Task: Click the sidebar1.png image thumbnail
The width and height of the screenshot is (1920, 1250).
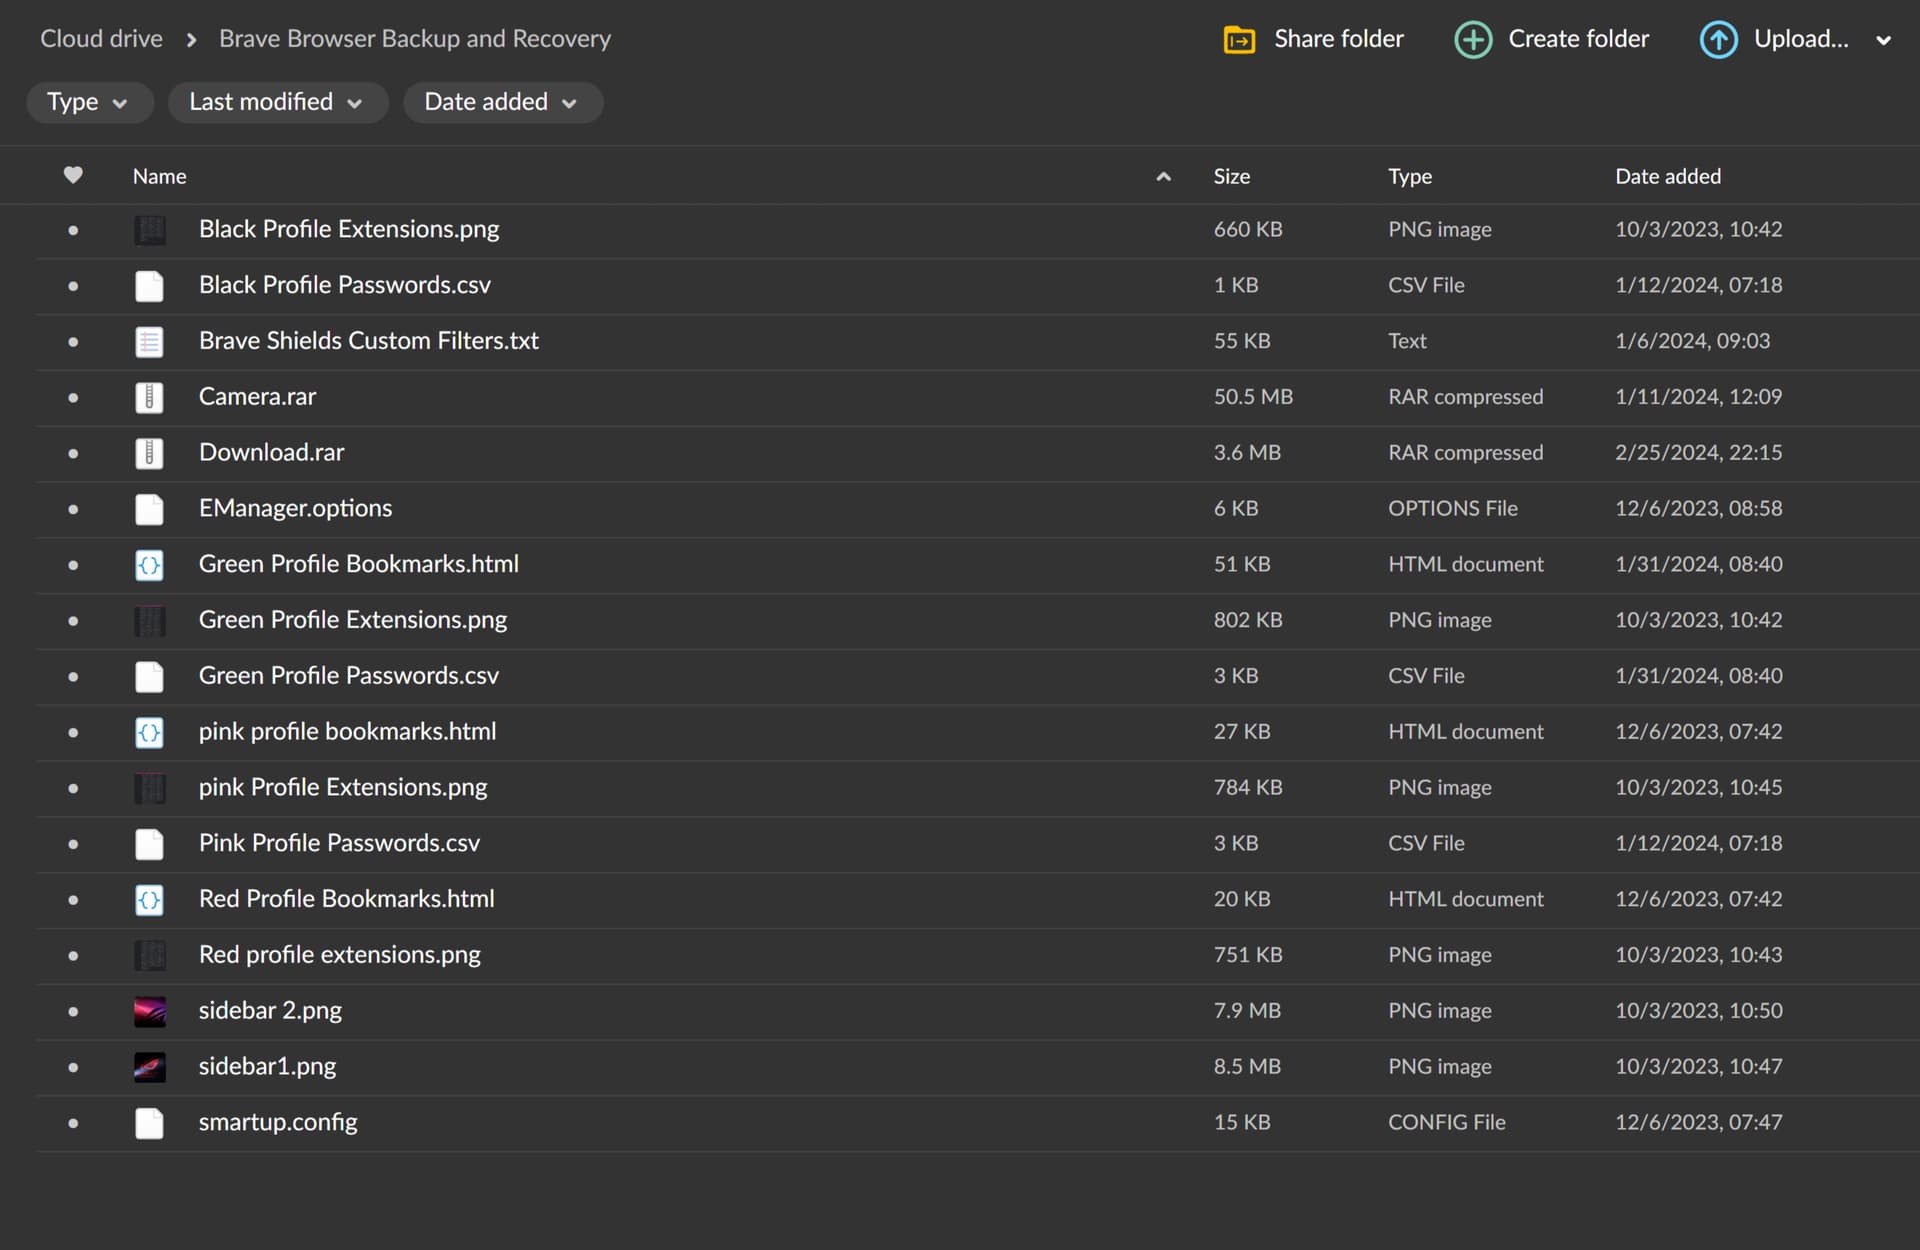Action: click(x=149, y=1067)
